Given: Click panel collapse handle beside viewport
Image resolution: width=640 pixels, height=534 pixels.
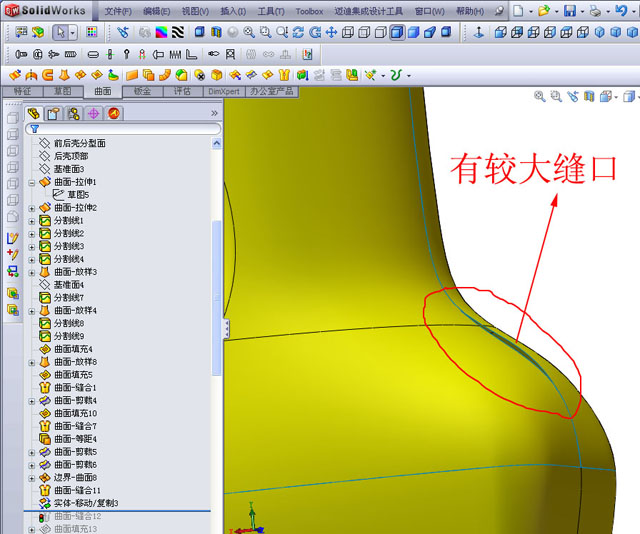Looking at the screenshot, I should coord(227,329).
